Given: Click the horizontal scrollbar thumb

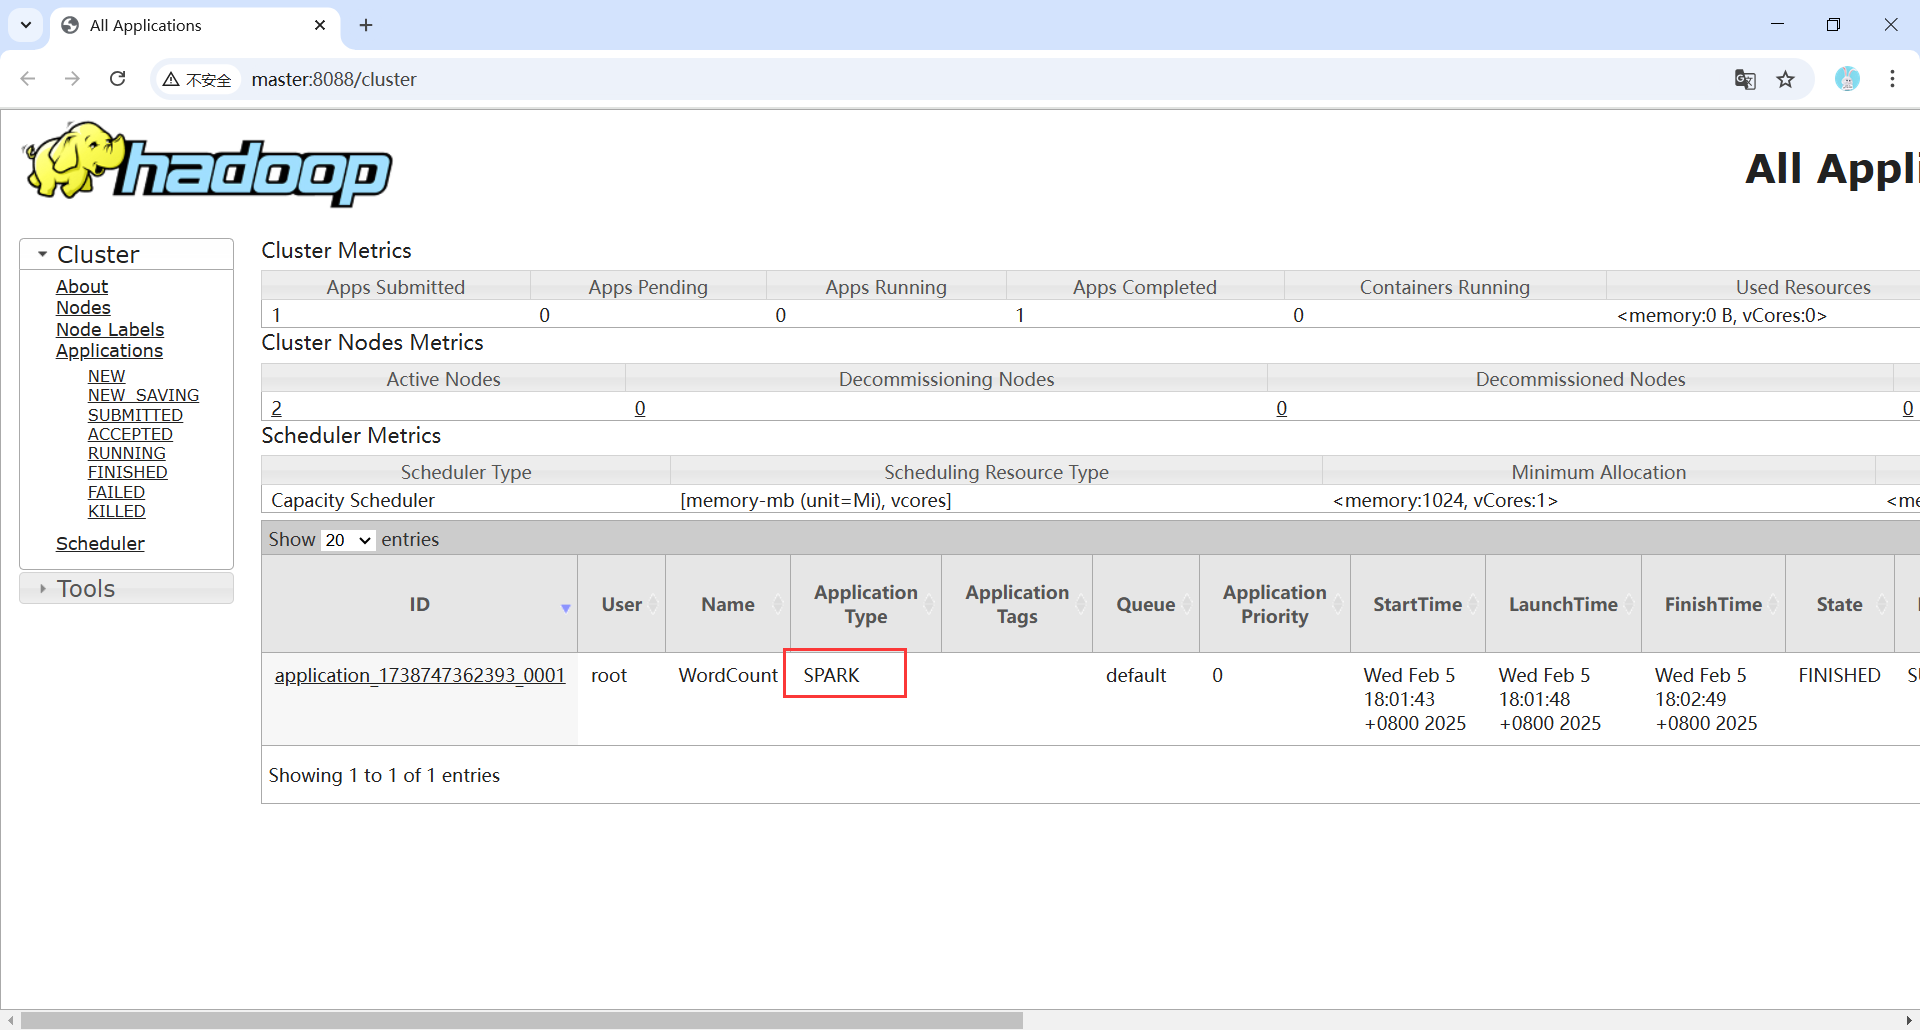Looking at the screenshot, I should click(522, 1020).
